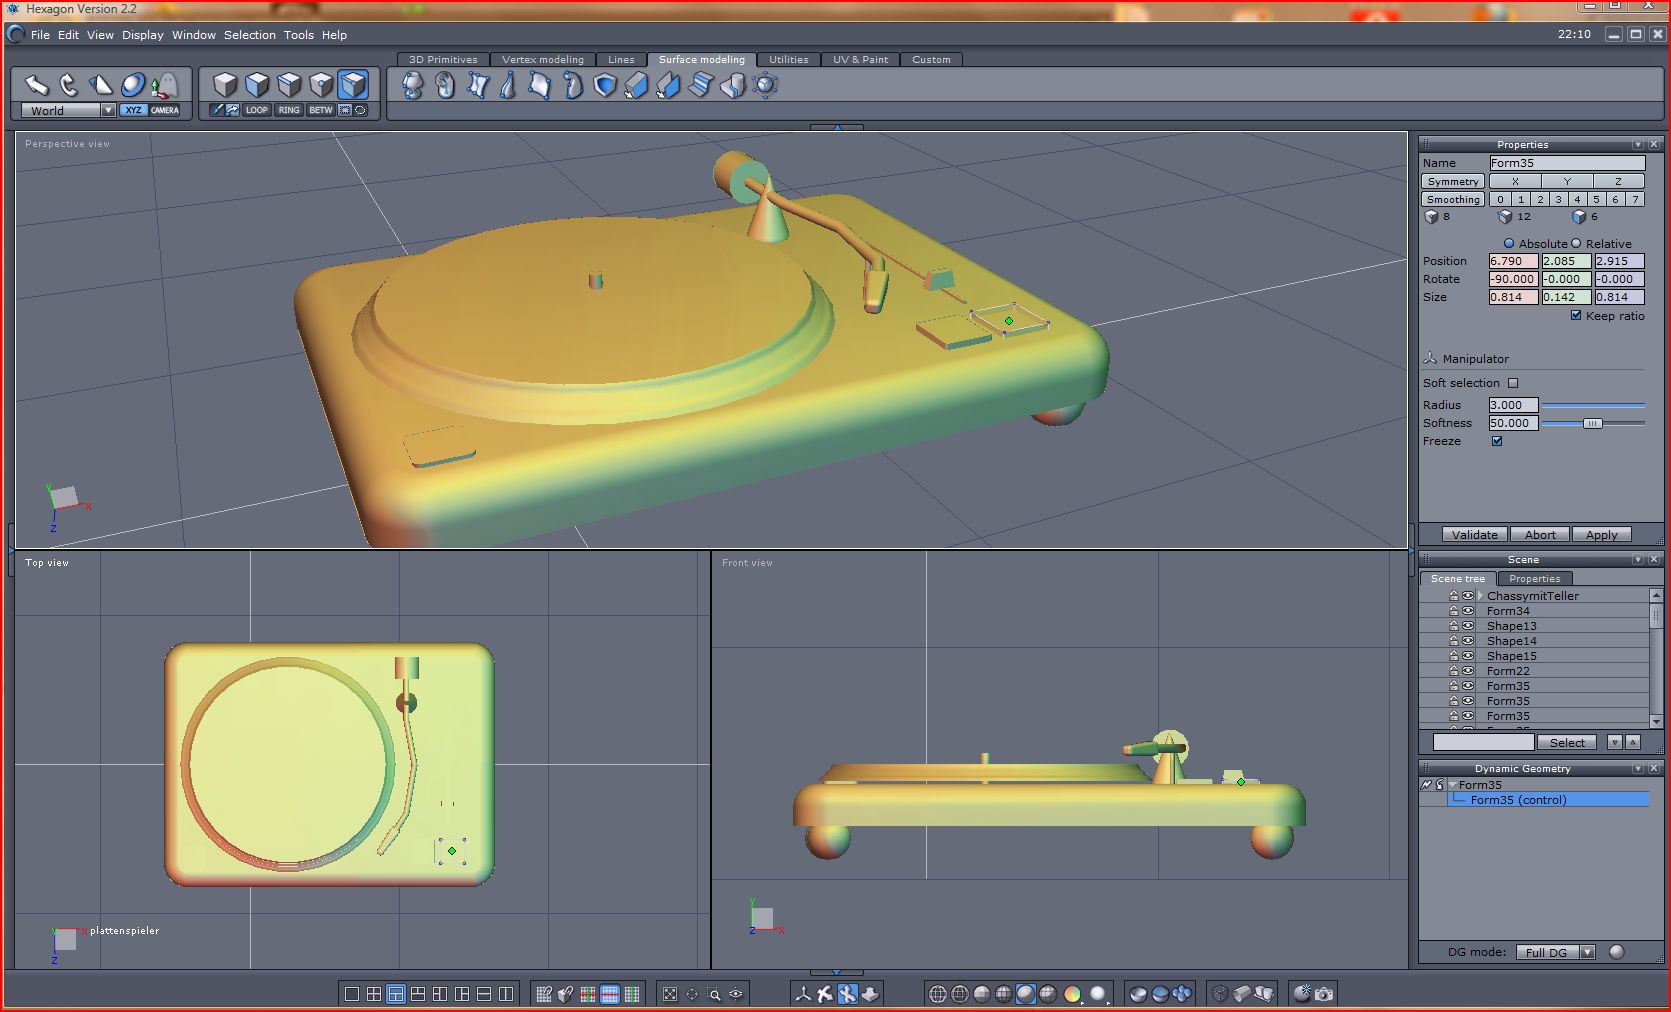The height and width of the screenshot is (1012, 1671).
Task: Click the Thickness shield-shaped surface tool
Action: pyautogui.click(x=605, y=86)
